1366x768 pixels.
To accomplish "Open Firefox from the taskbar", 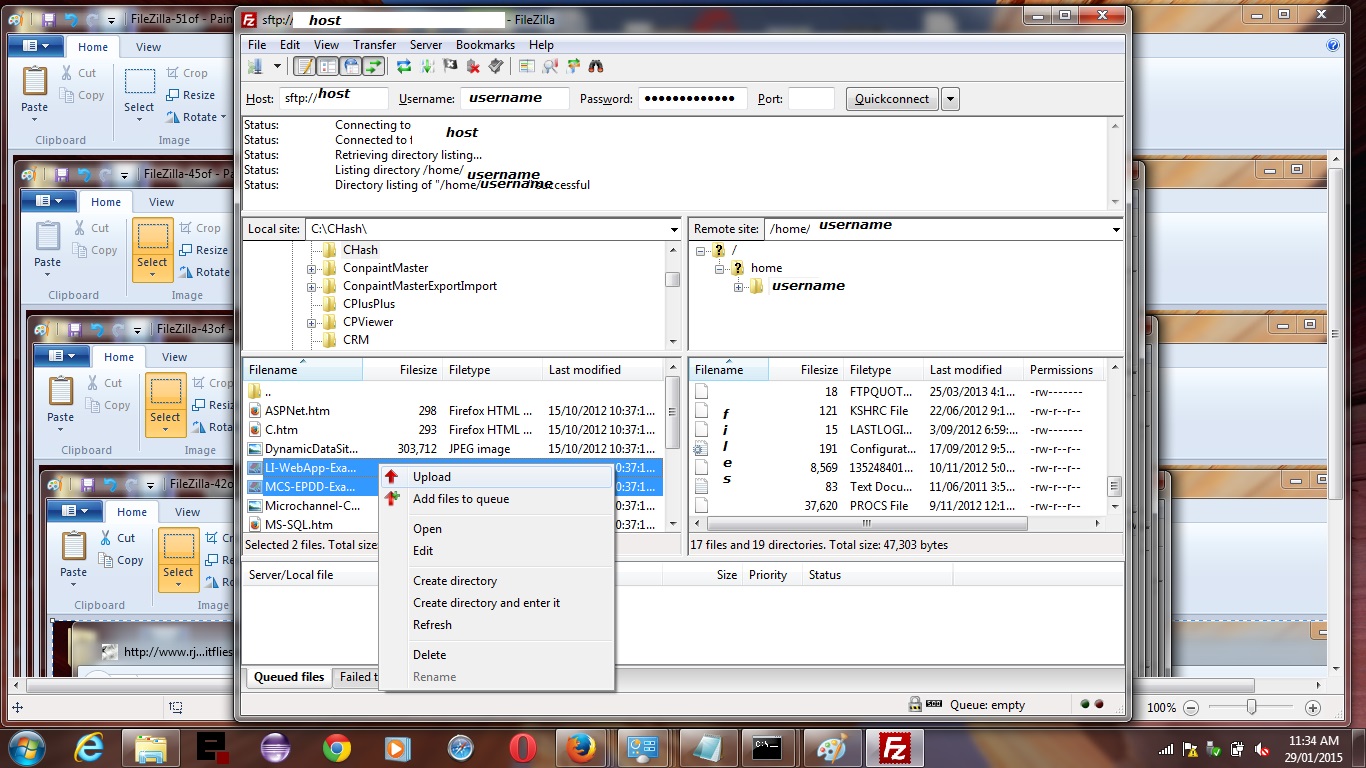I will (x=581, y=747).
